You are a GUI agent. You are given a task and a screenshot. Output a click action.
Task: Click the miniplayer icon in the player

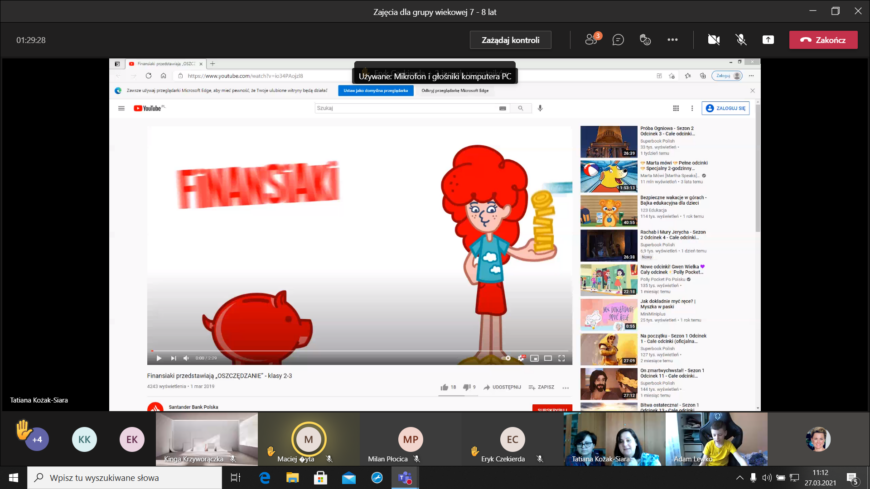tap(534, 358)
